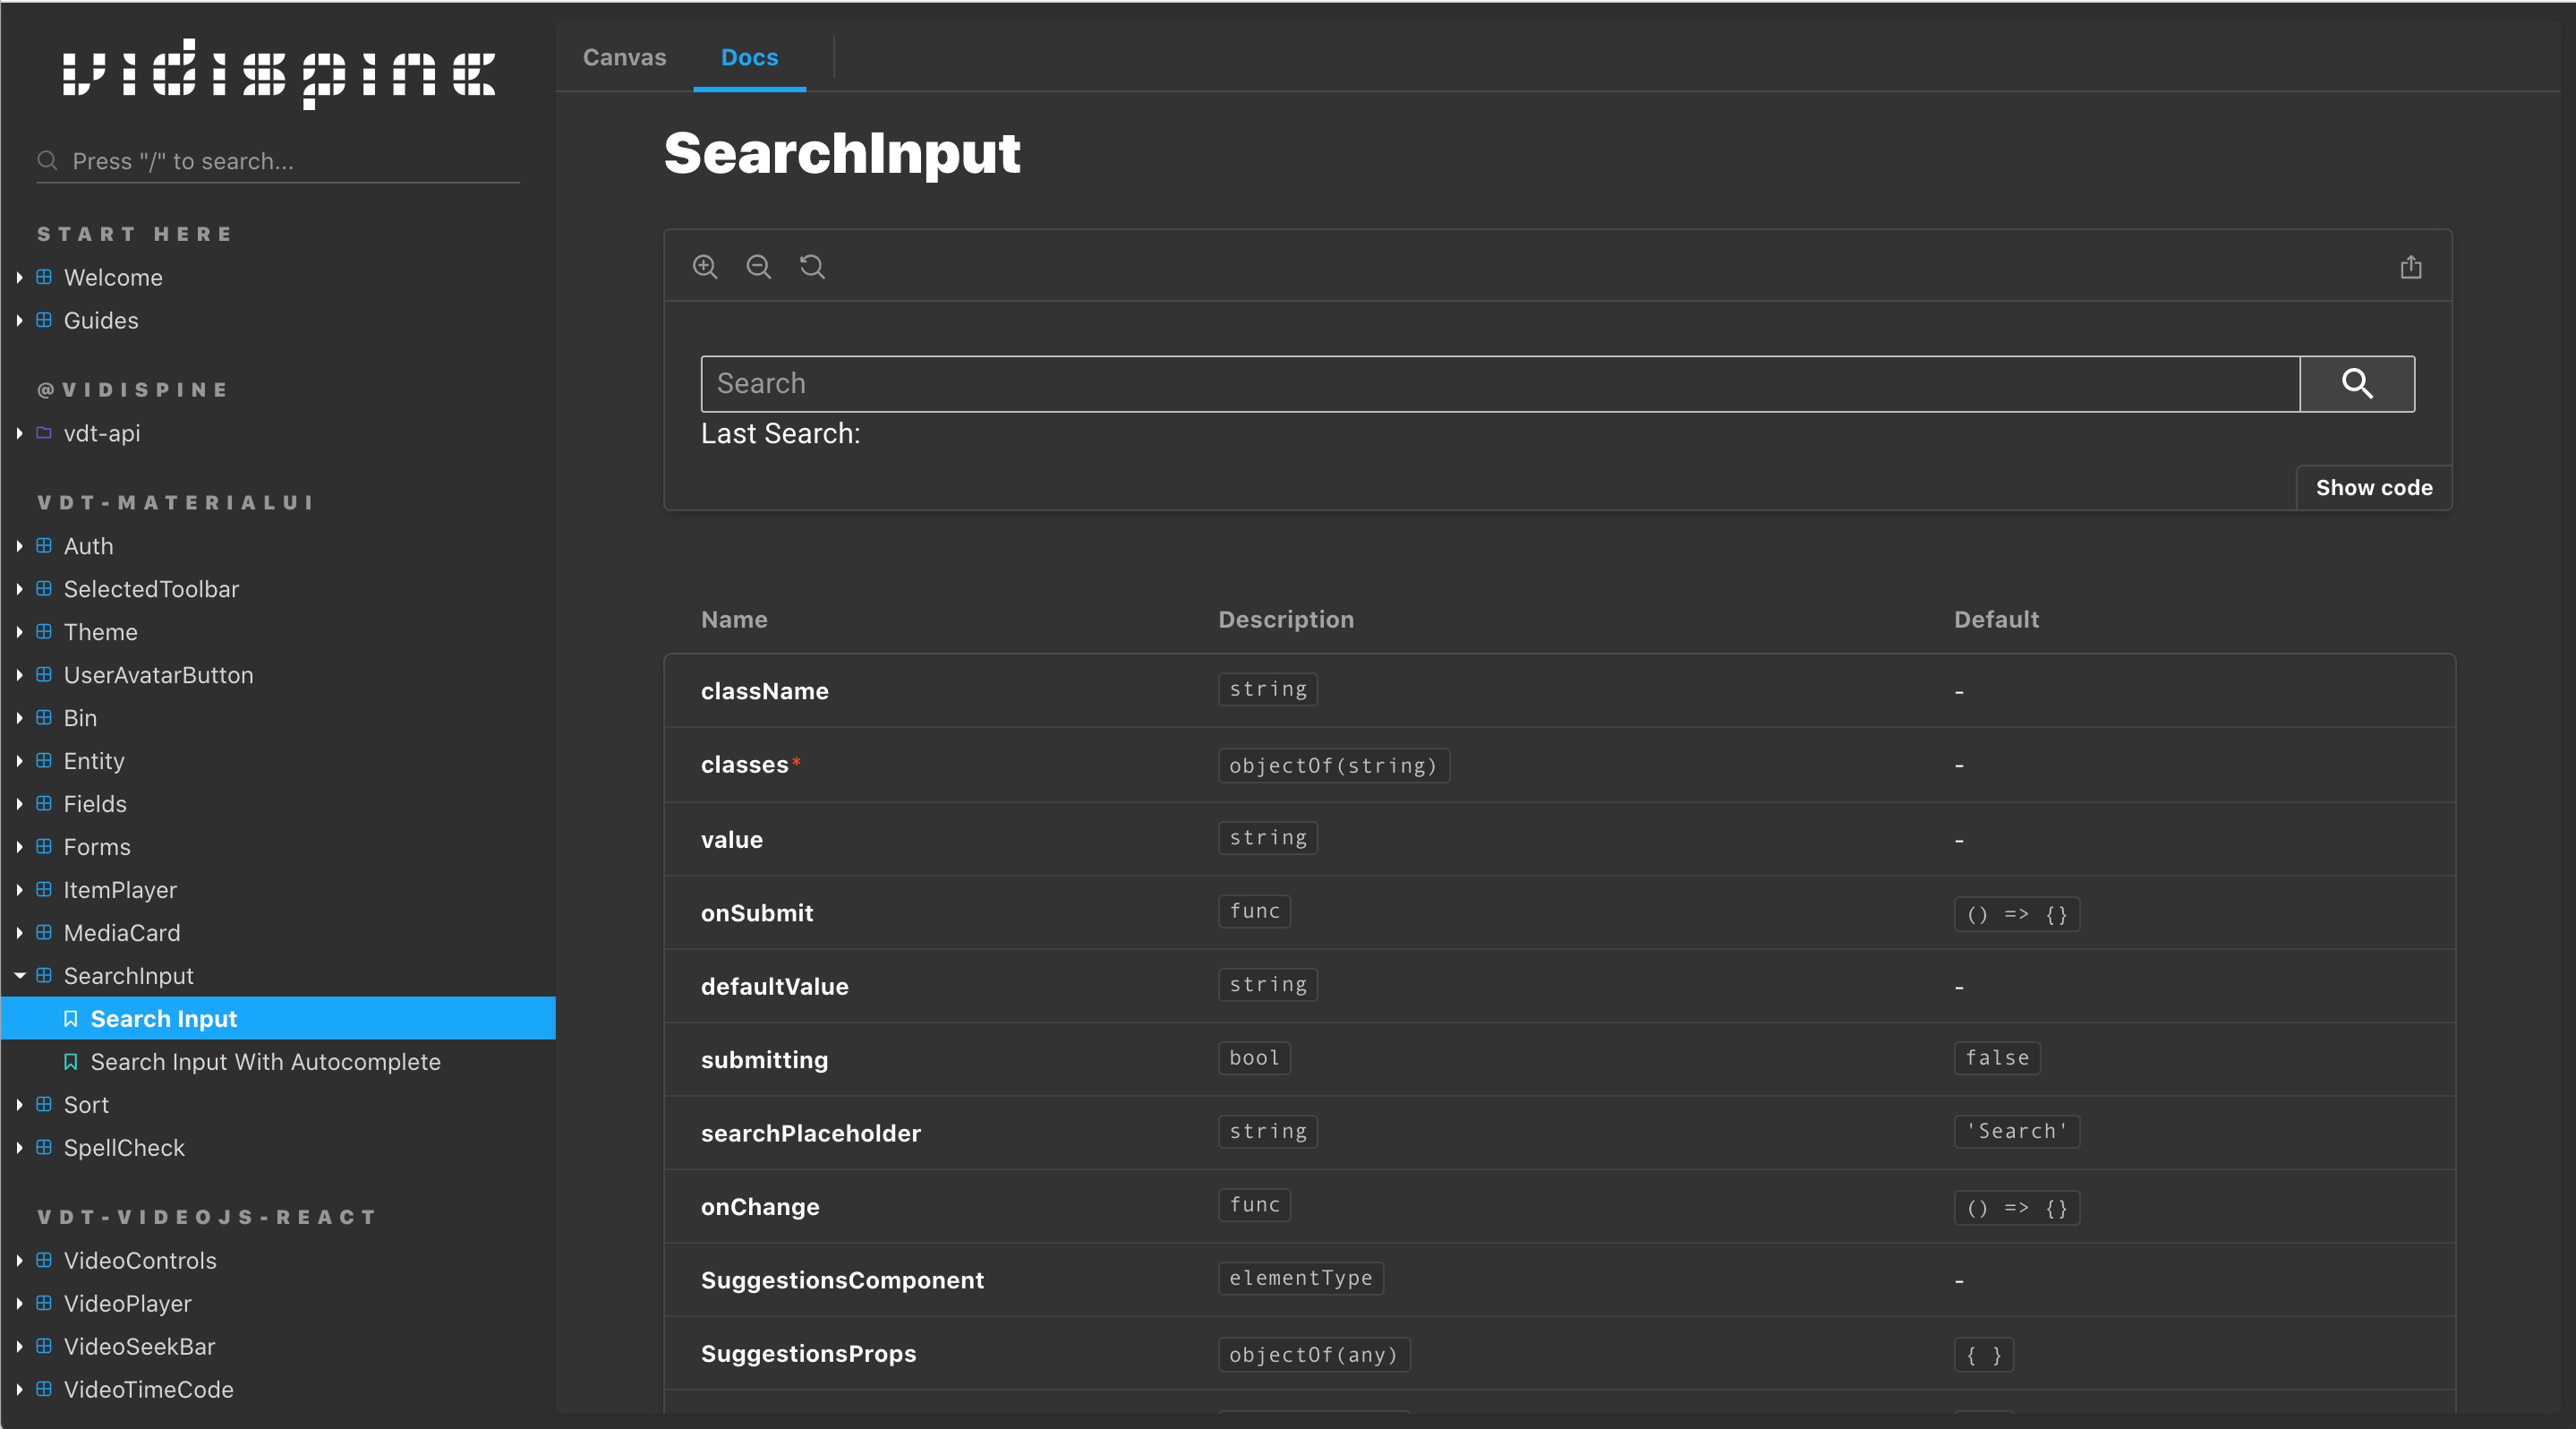This screenshot has width=2576, height=1429.
Task: Select the Docs tab
Action: 749,57
